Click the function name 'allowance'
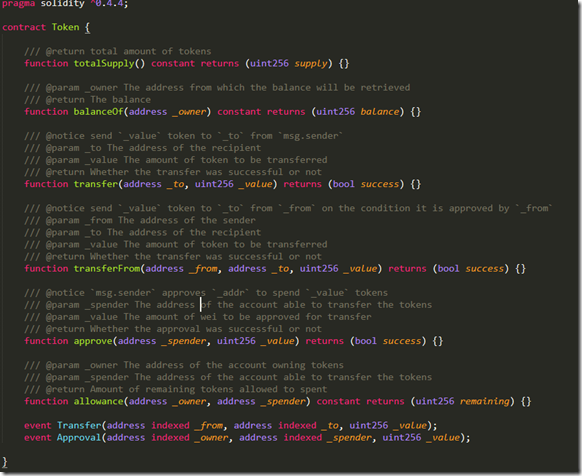Viewport: 582px width, 476px height. tap(98, 401)
